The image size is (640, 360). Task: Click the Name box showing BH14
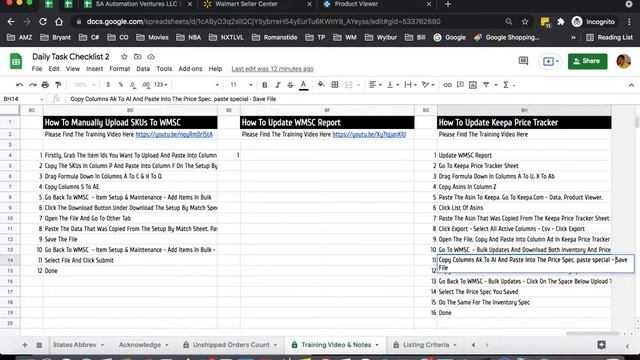point(23,99)
